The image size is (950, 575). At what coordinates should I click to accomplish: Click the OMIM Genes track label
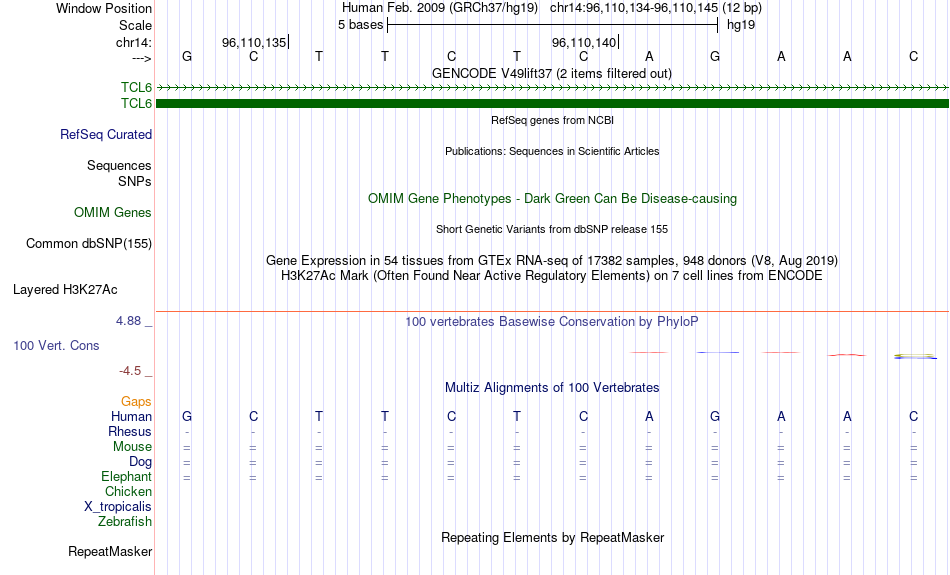point(113,213)
